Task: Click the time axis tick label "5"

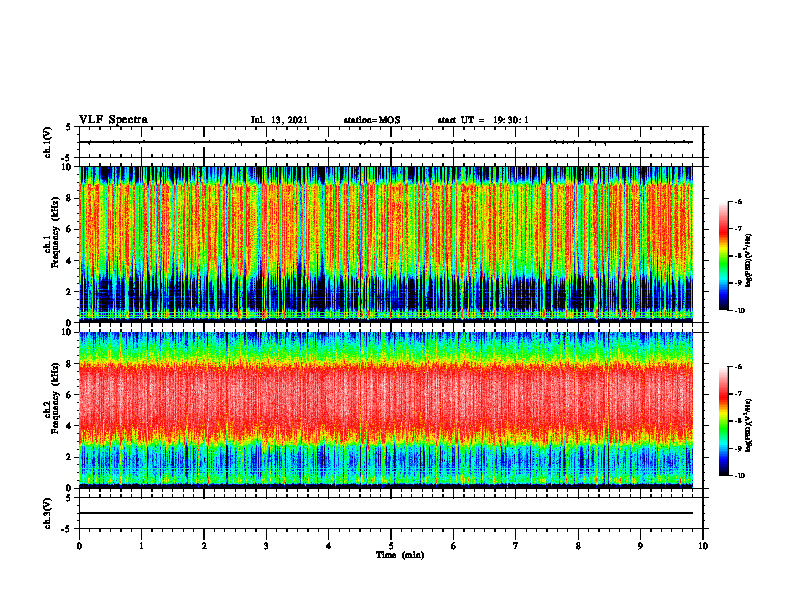Action: [x=391, y=546]
